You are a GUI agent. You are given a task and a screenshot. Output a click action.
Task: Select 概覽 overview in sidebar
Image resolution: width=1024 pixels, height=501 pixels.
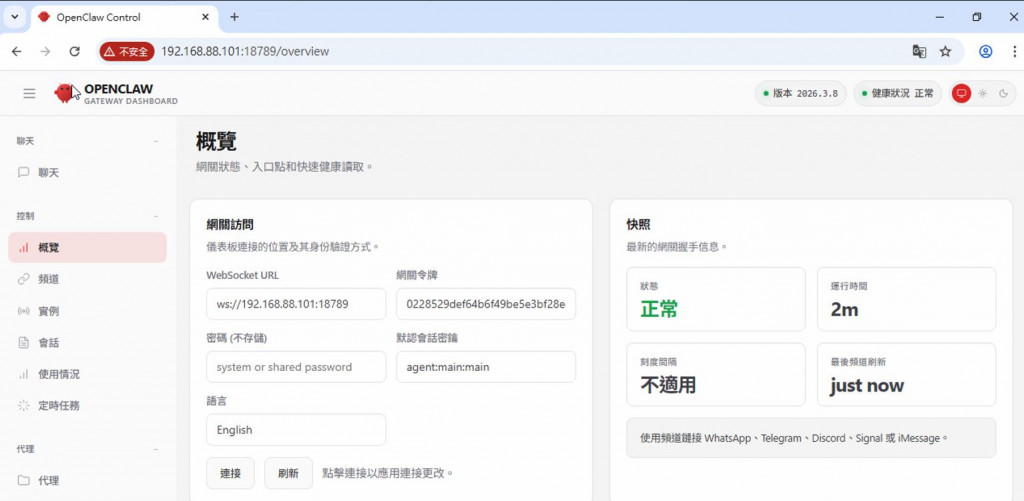[x=88, y=248]
